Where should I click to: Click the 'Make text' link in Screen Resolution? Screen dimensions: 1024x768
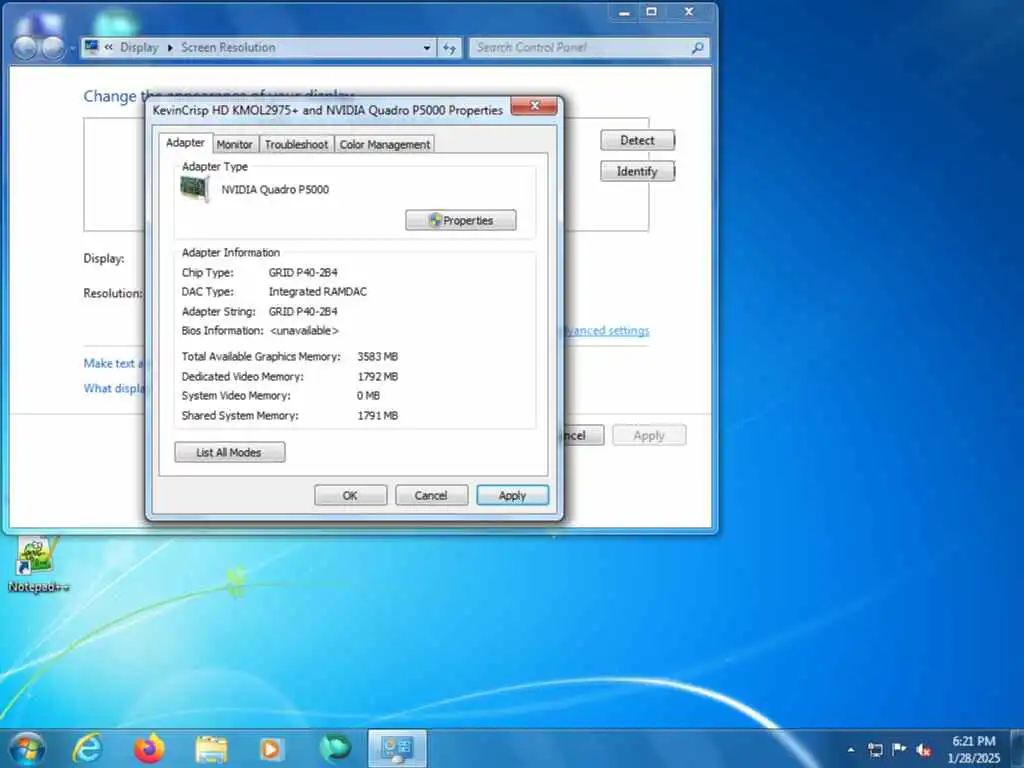(x=114, y=363)
